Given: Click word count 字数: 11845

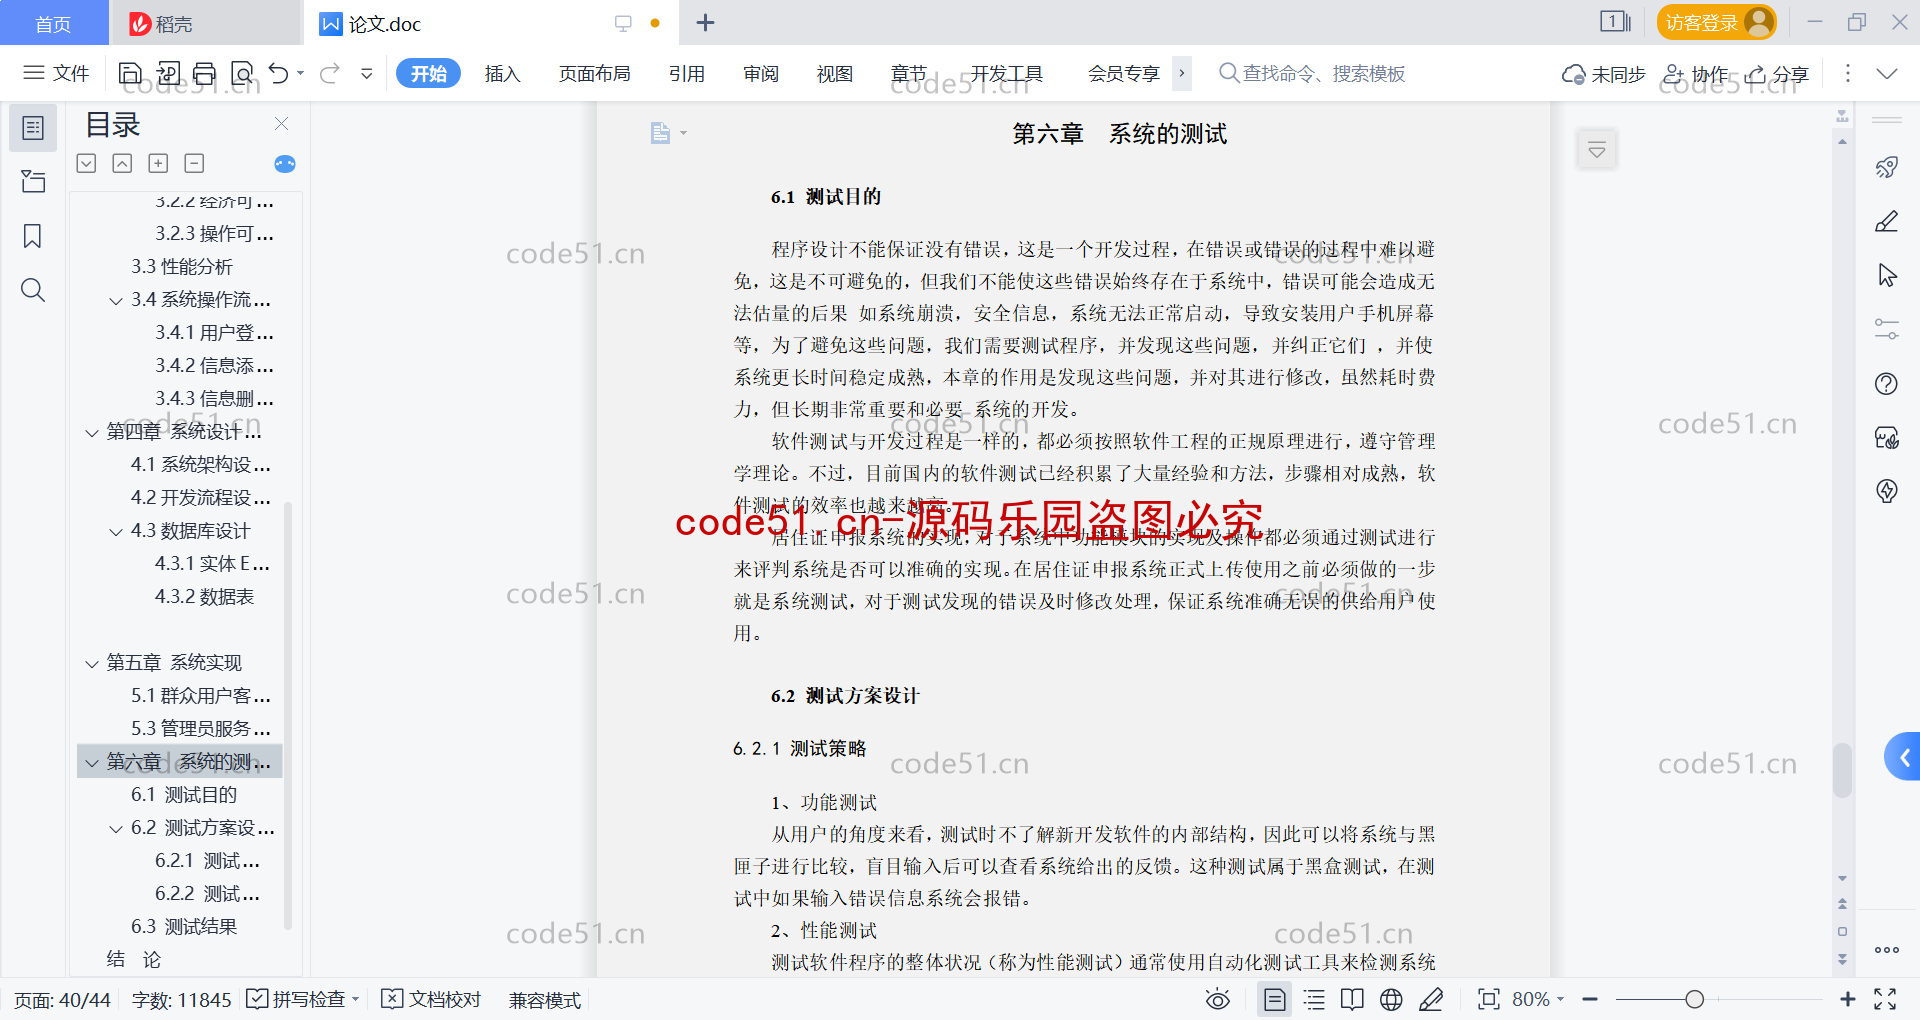Looking at the screenshot, I should coord(181,1000).
